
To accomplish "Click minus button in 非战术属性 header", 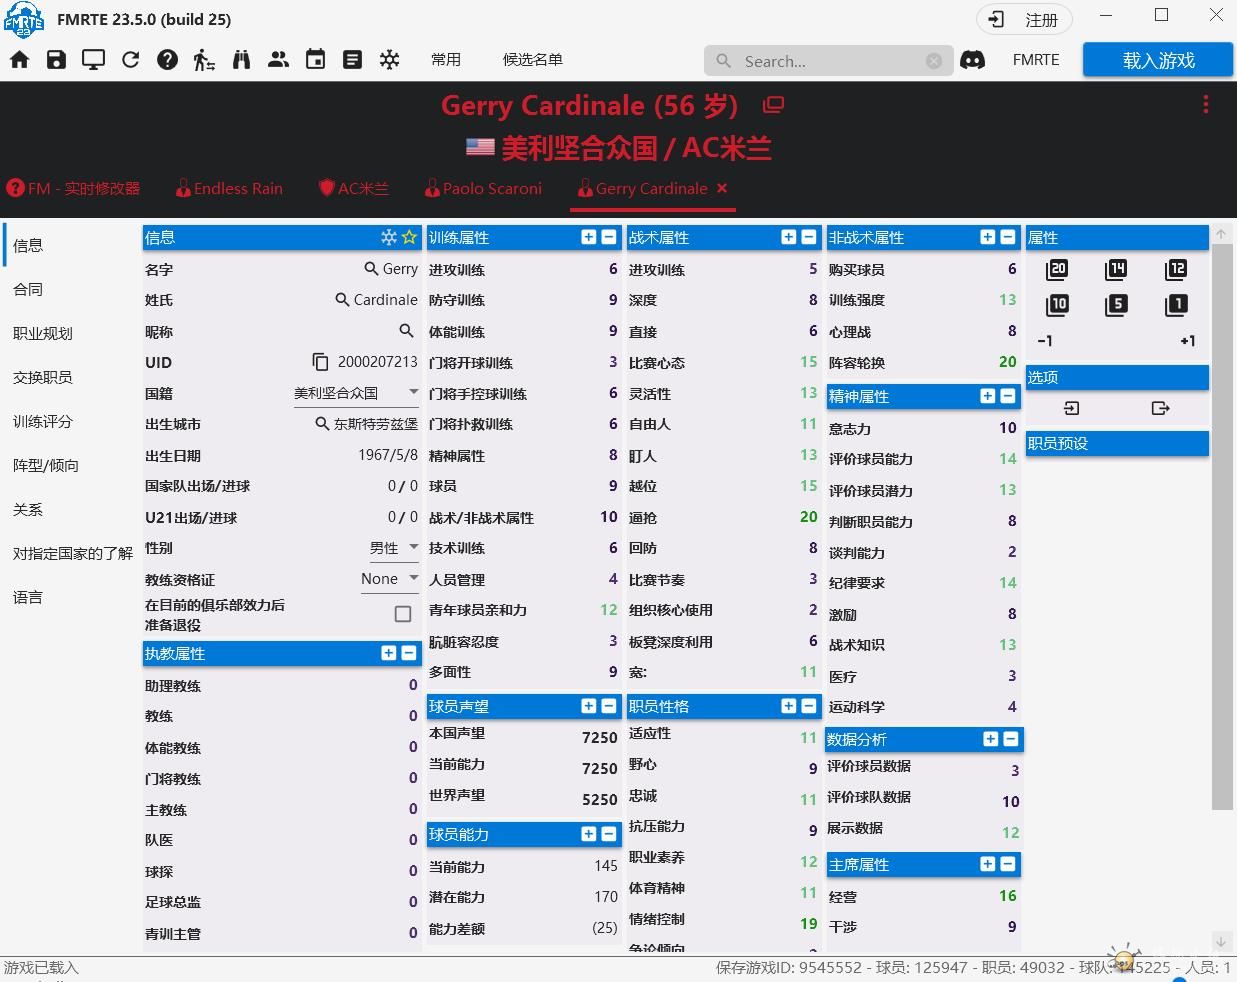I will pyautogui.click(x=1008, y=237).
